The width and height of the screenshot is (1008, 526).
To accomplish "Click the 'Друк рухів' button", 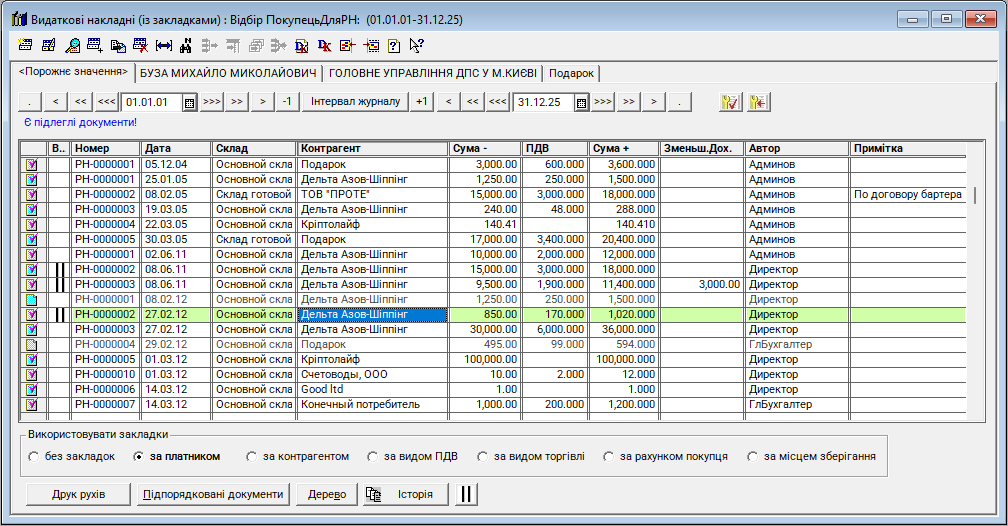I will click(79, 494).
